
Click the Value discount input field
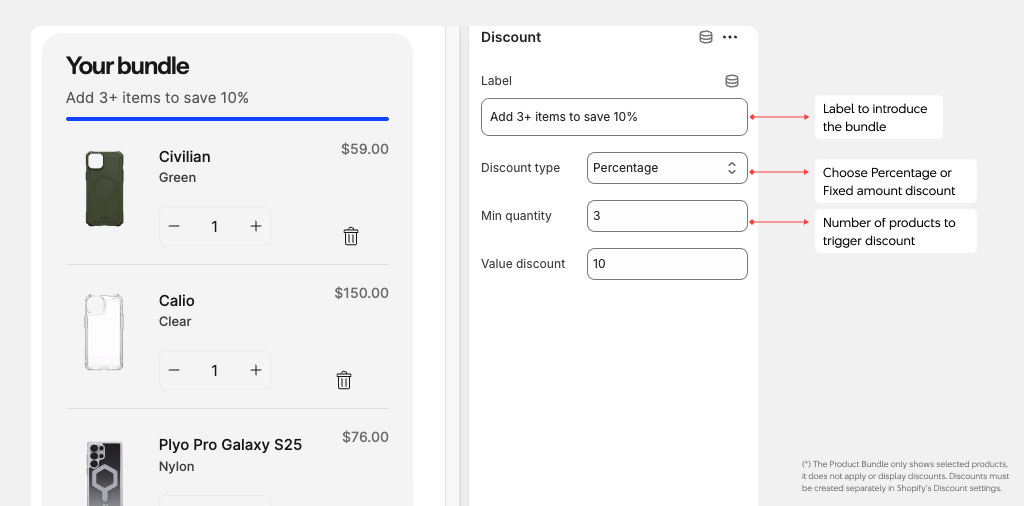[x=666, y=264]
